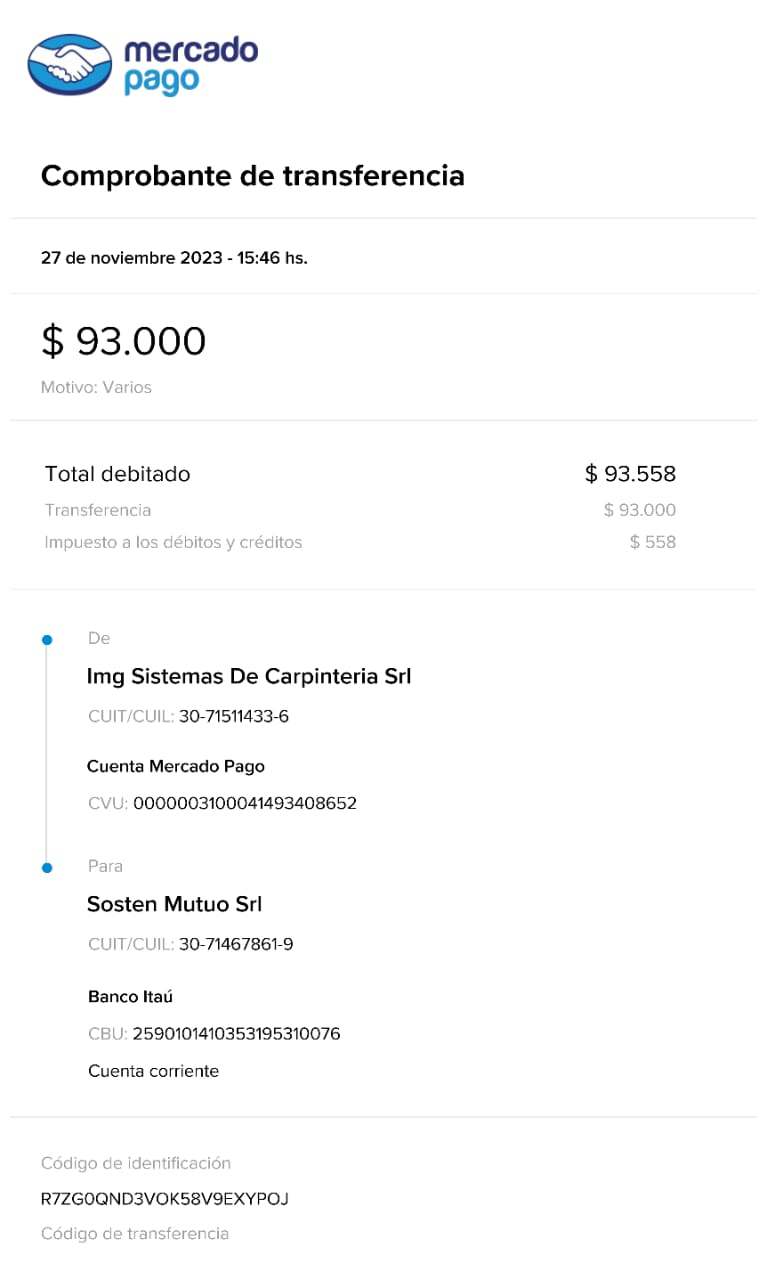Click the Motivo: Varios text
This screenshot has height=1280, width=767.
(x=96, y=387)
